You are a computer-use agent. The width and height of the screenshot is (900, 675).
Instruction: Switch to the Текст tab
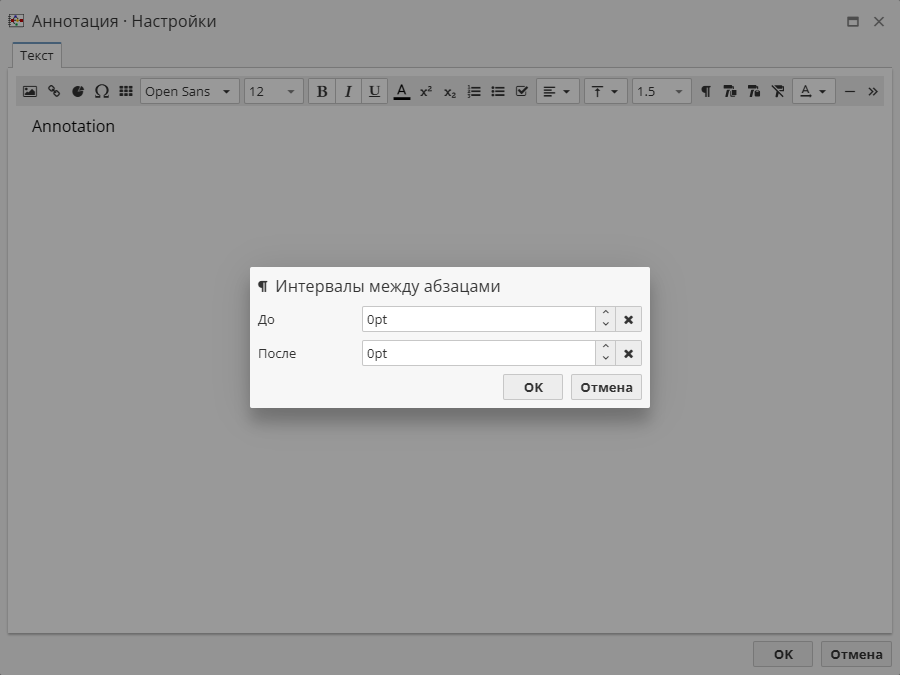click(x=36, y=56)
